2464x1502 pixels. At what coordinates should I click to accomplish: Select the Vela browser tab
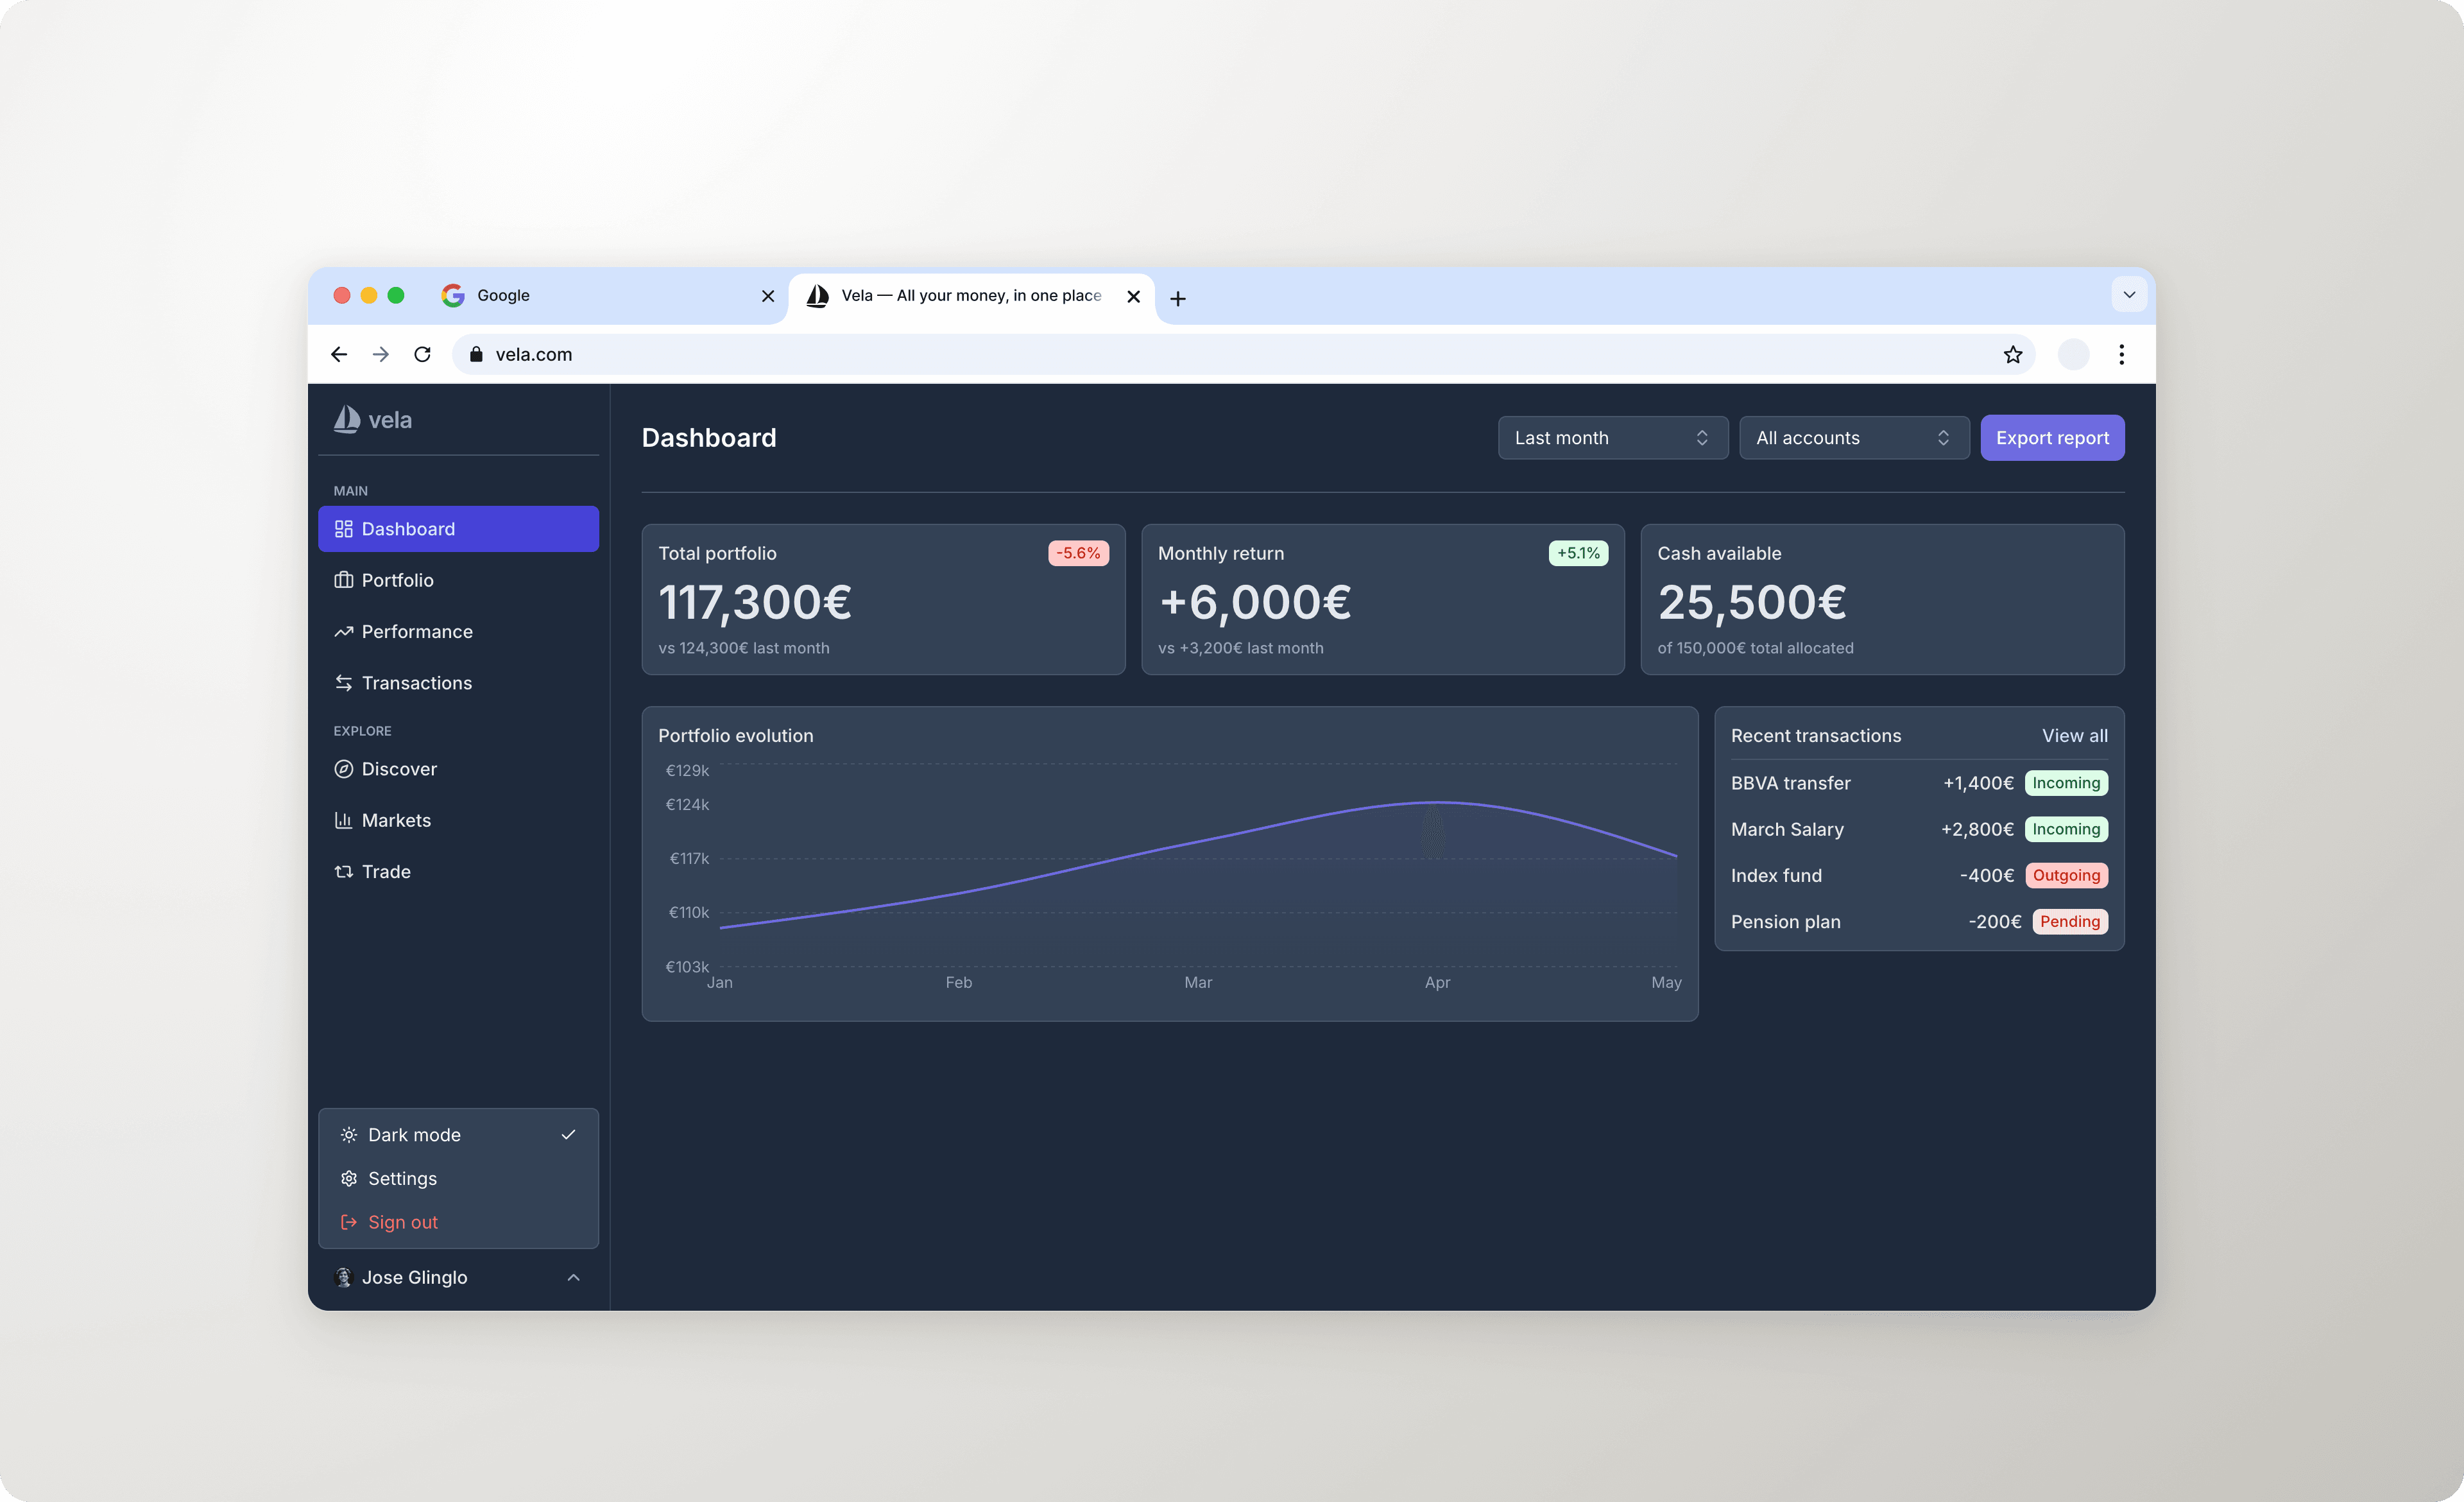pyautogui.click(x=972, y=297)
